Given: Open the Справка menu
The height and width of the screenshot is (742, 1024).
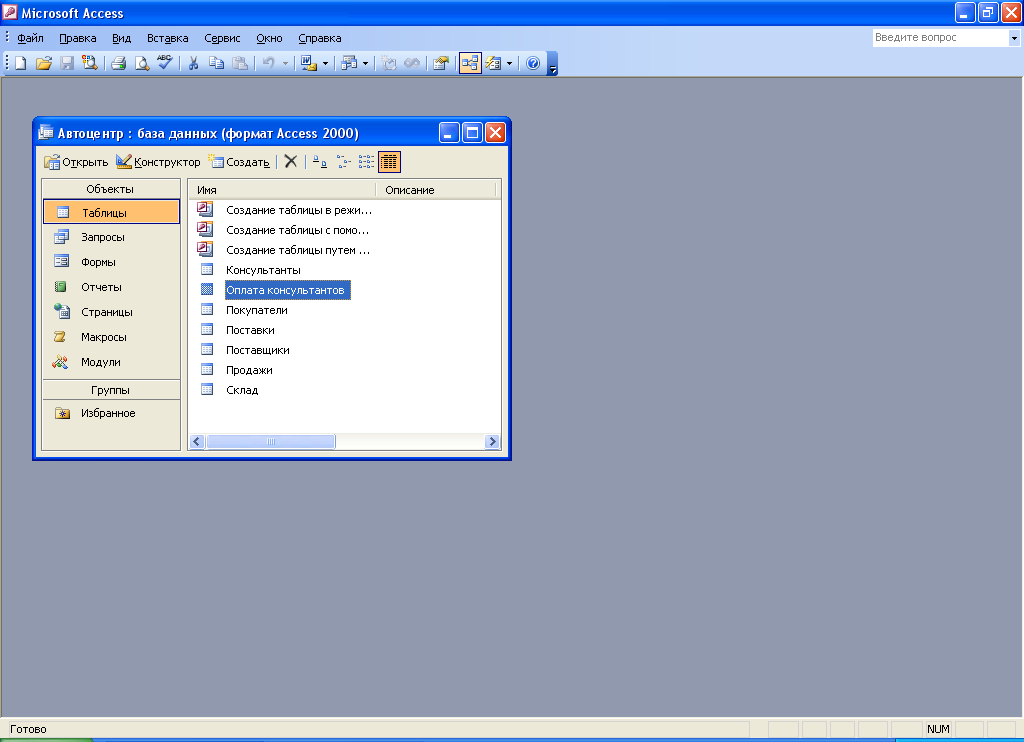Looking at the screenshot, I should [319, 38].
